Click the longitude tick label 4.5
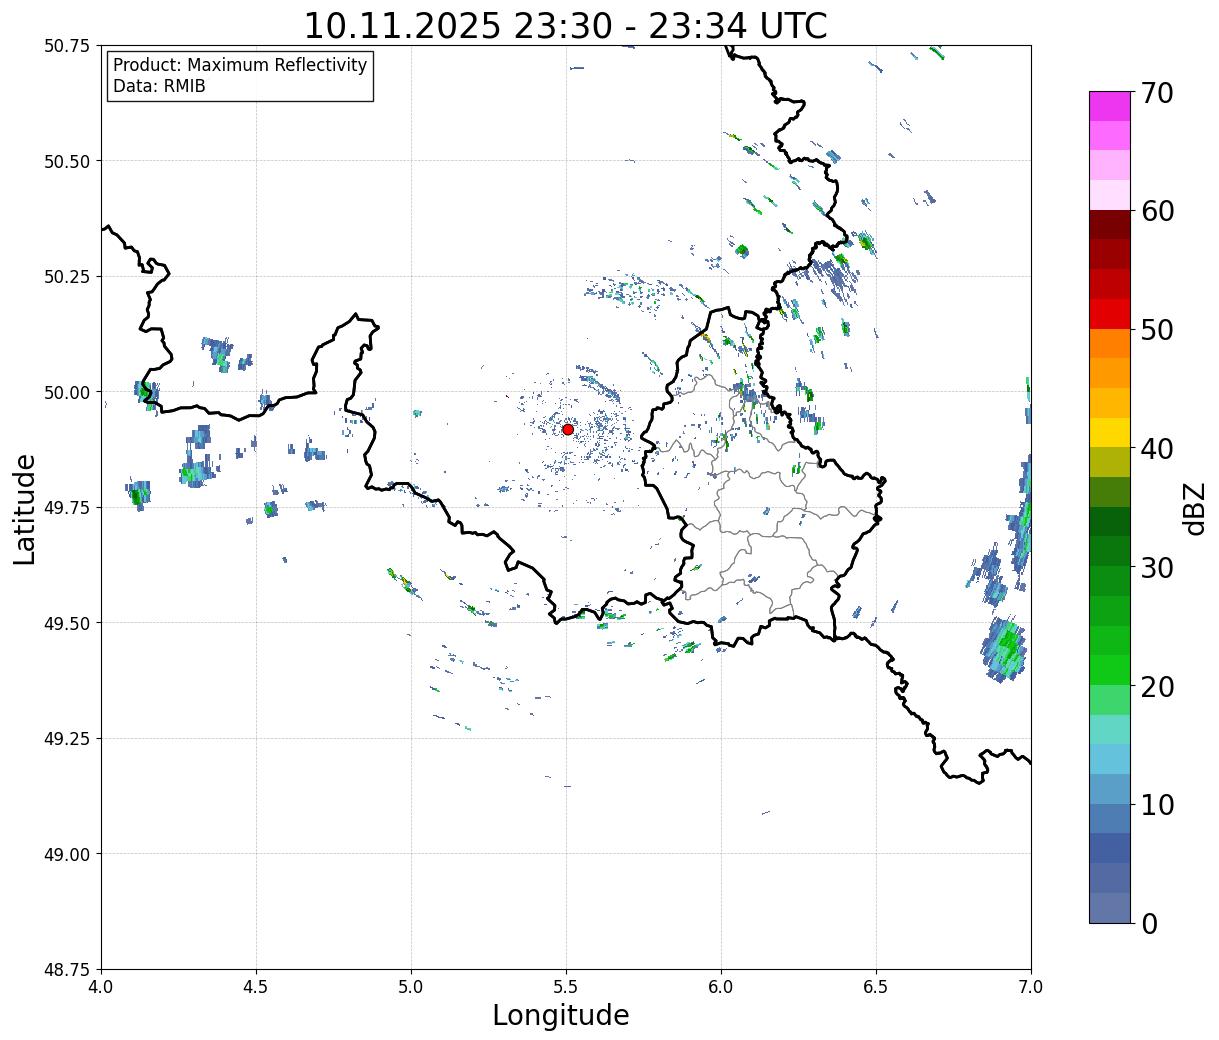The image size is (1219, 1040). tap(256, 987)
